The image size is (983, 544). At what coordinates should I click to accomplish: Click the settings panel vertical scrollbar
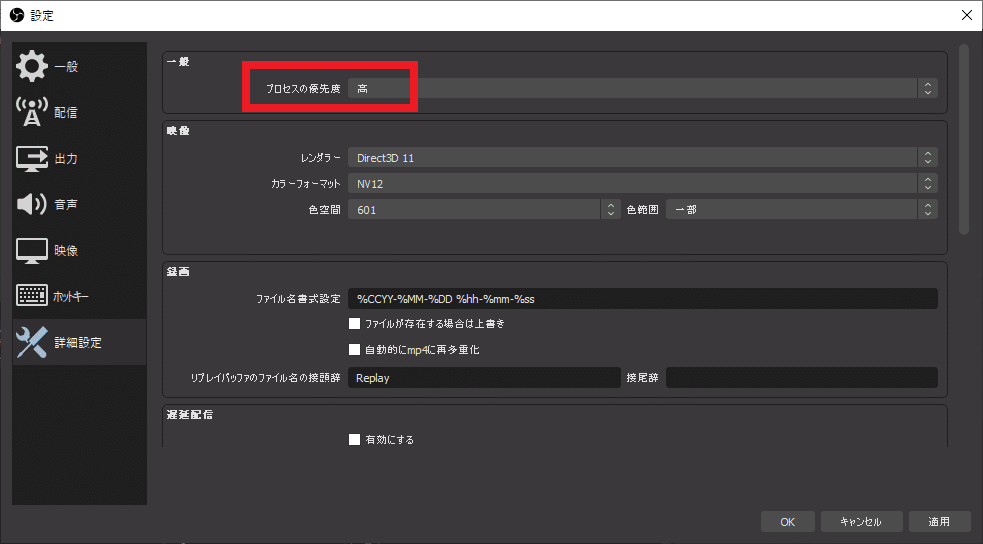(x=964, y=139)
